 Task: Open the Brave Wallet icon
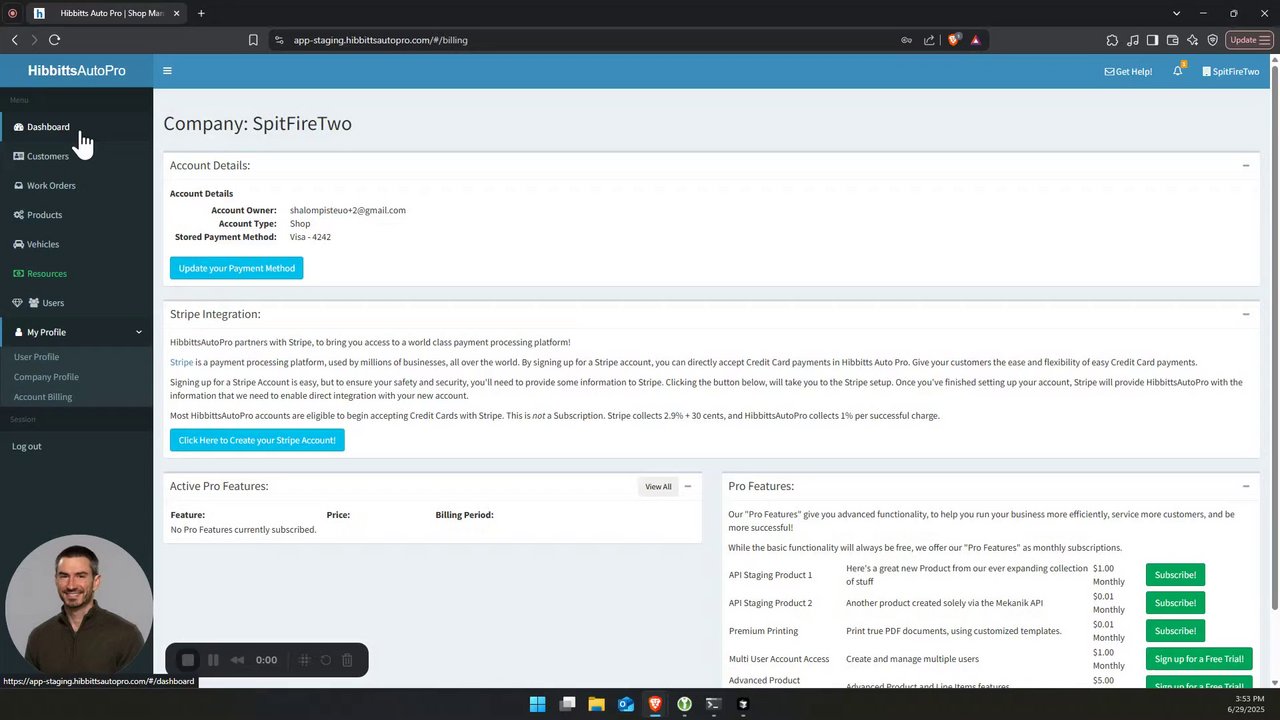point(1172,40)
